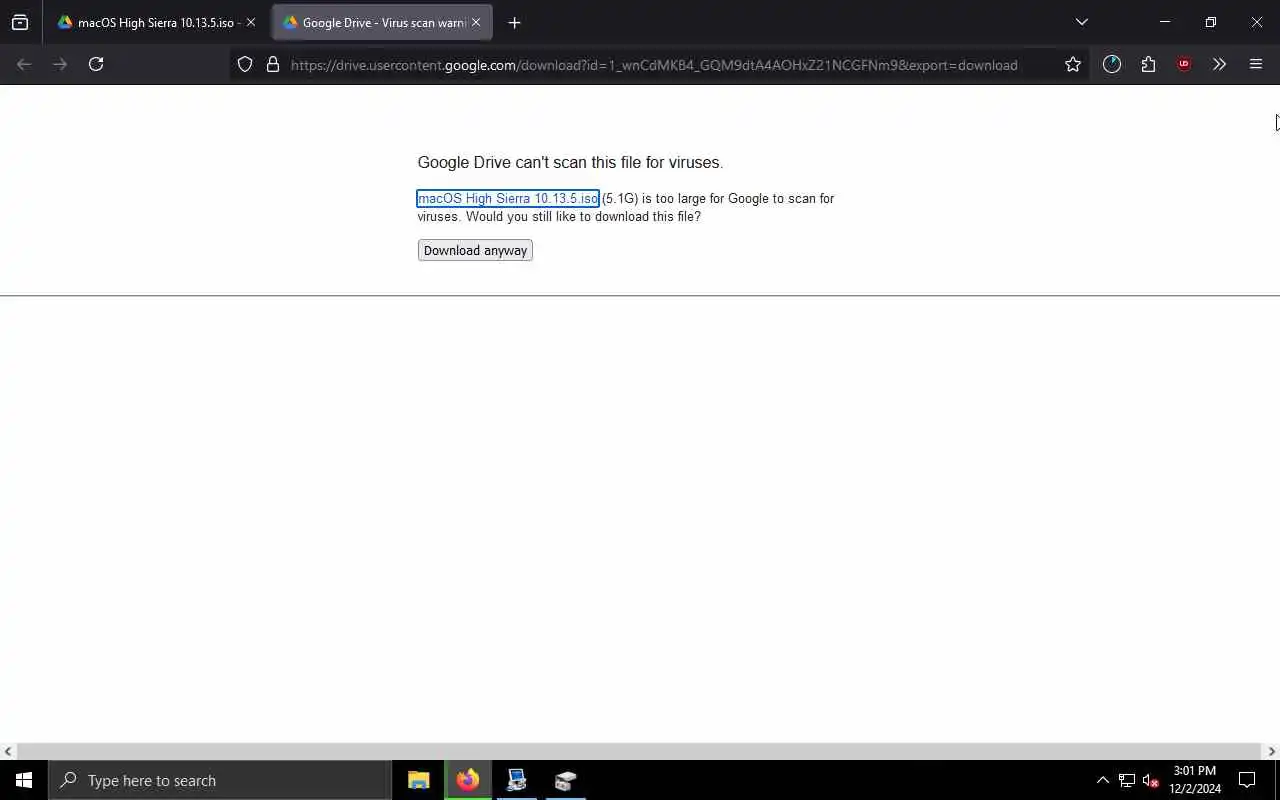The image size is (1280, 800).
Task: Reload the current page
Action: tap(96, 64)
